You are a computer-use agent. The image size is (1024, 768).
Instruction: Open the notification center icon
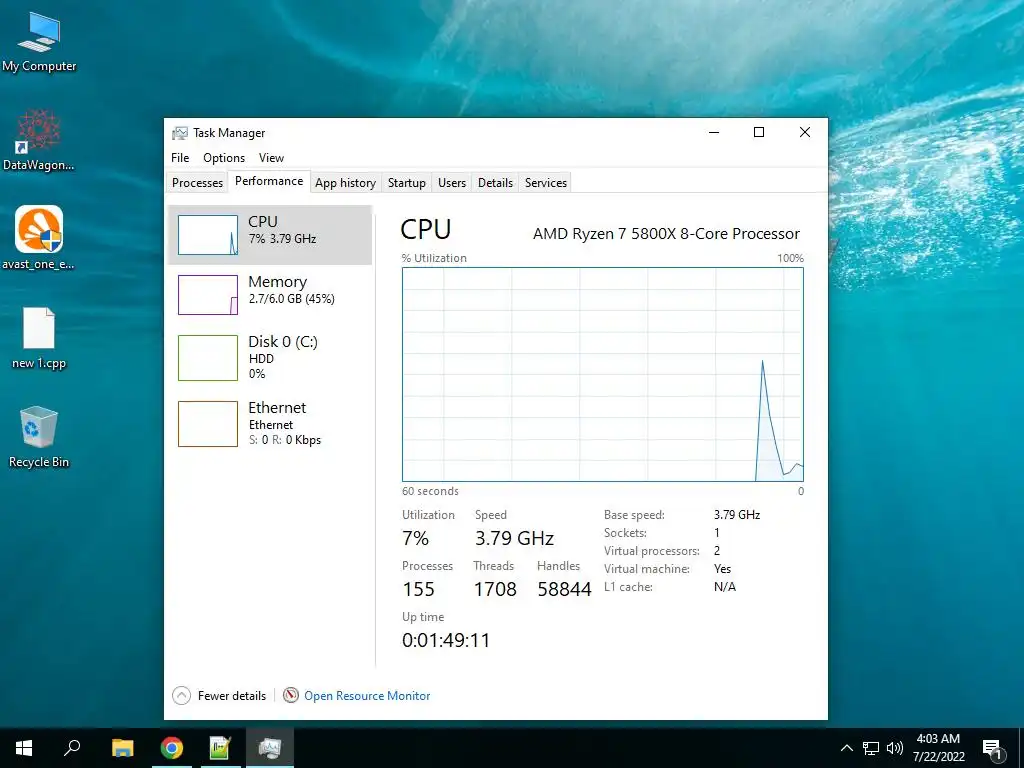coord(993,748)
